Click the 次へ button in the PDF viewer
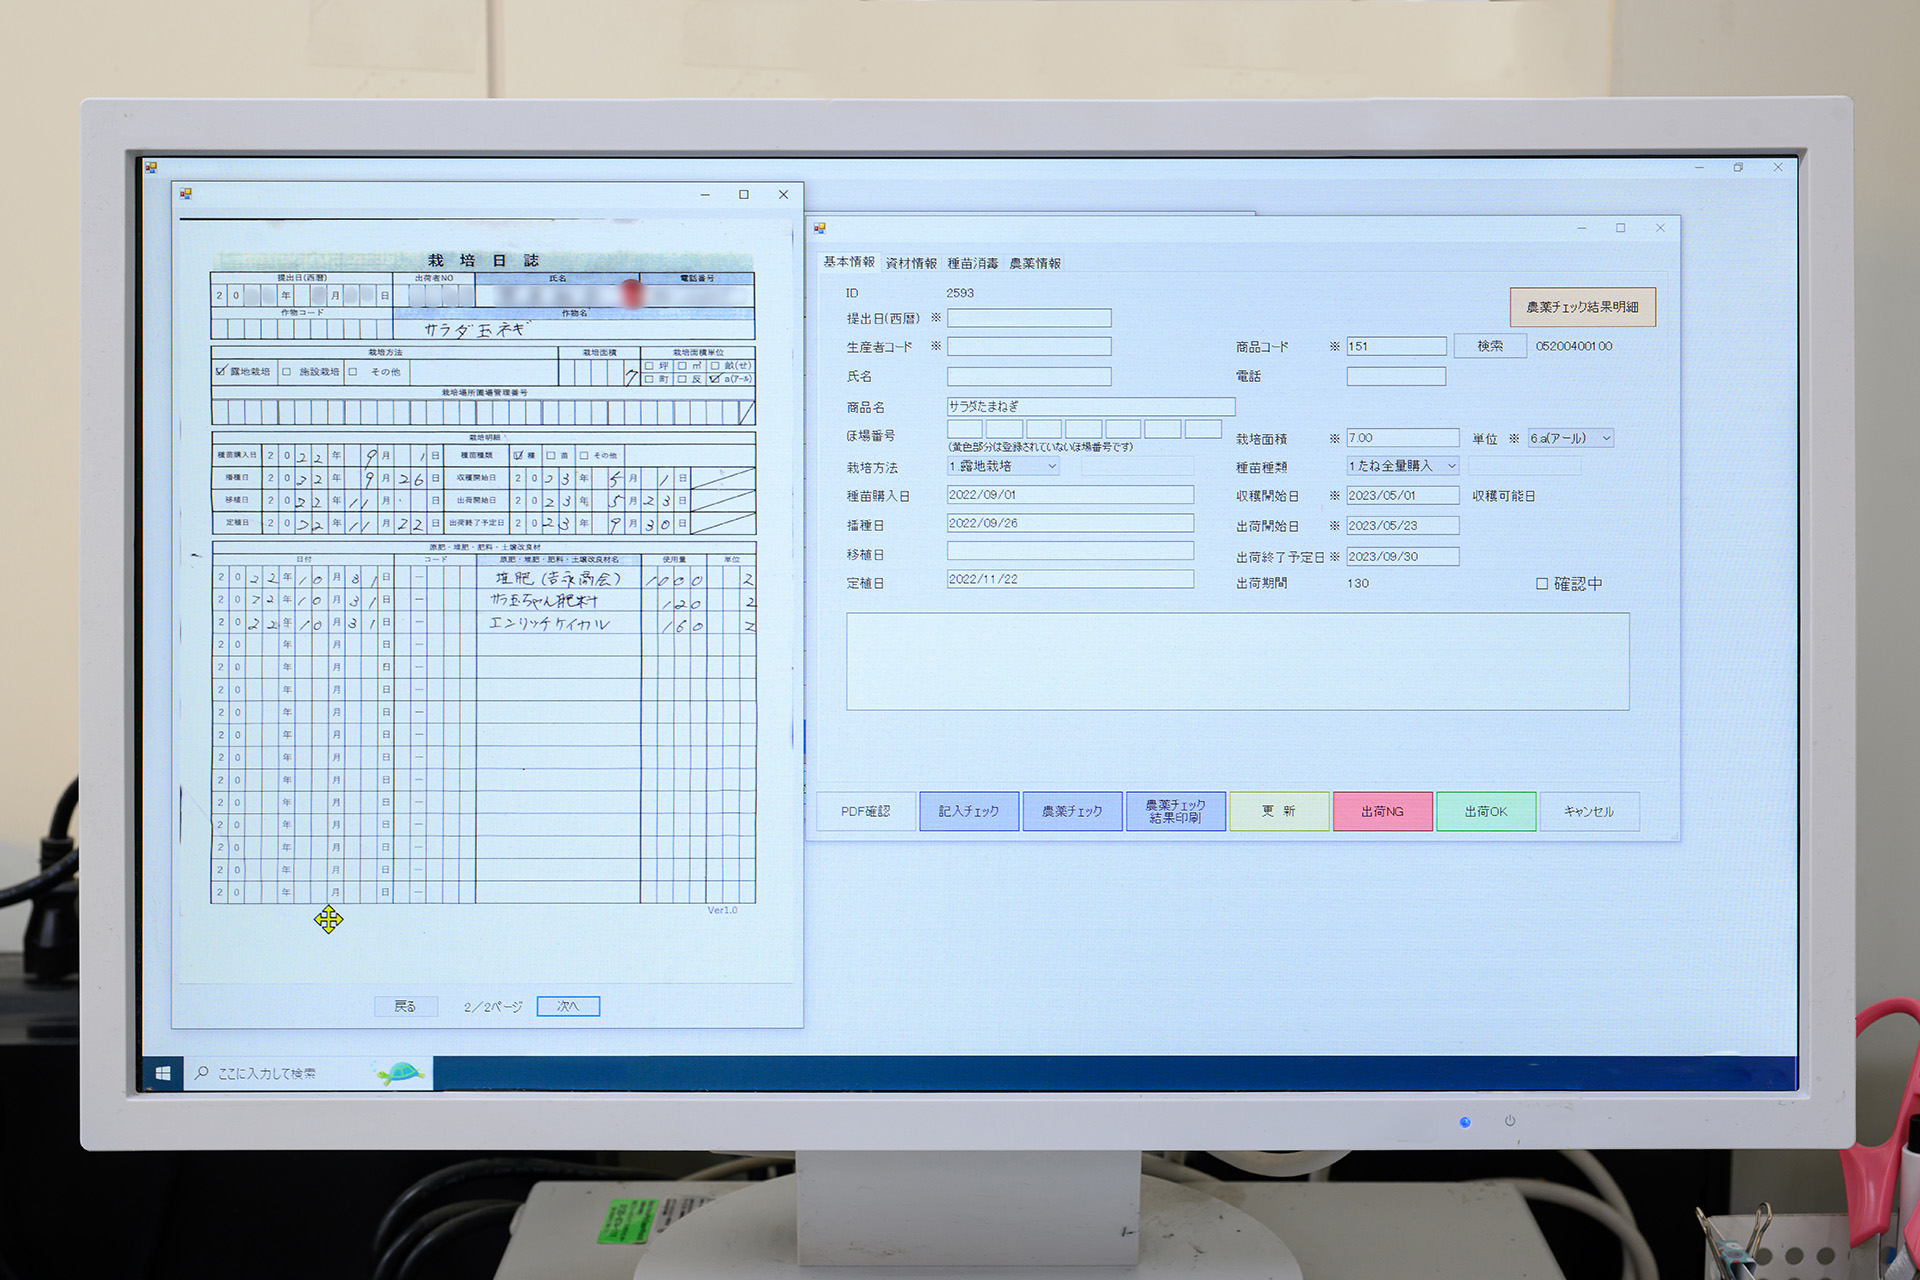The height and width of the screenshot is (1280, 1920). coord(568,1006)
